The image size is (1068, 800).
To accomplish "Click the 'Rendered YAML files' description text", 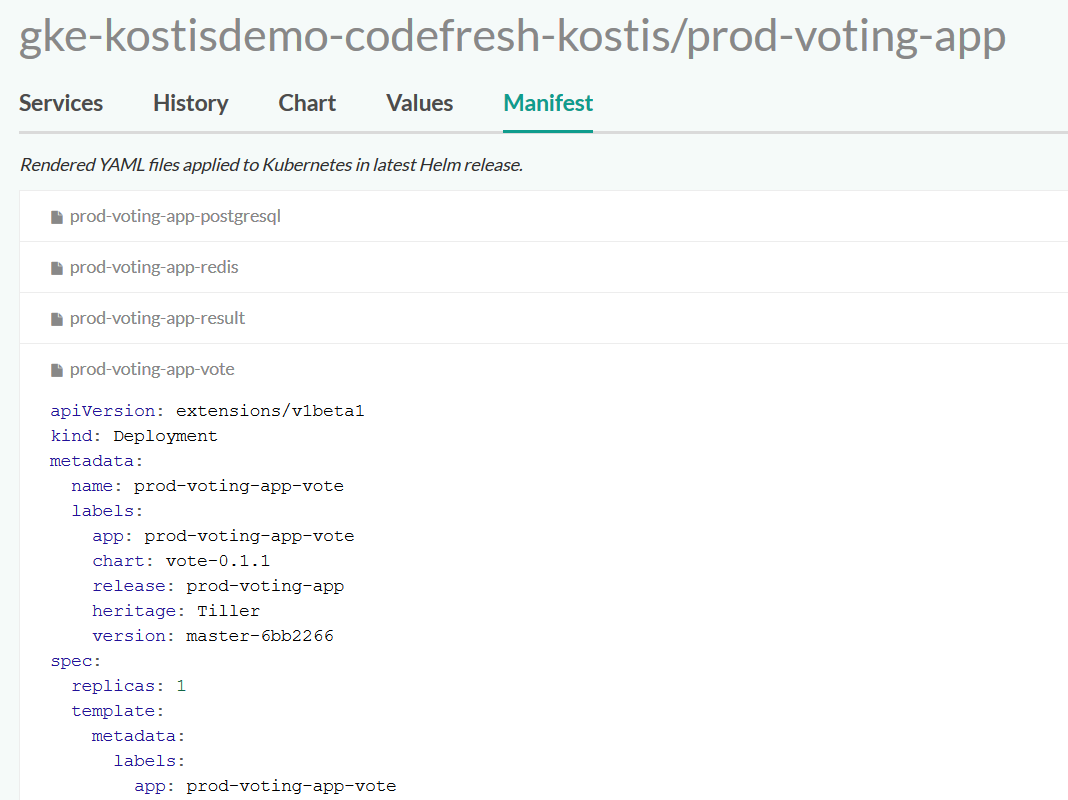I will coord(271,165).
